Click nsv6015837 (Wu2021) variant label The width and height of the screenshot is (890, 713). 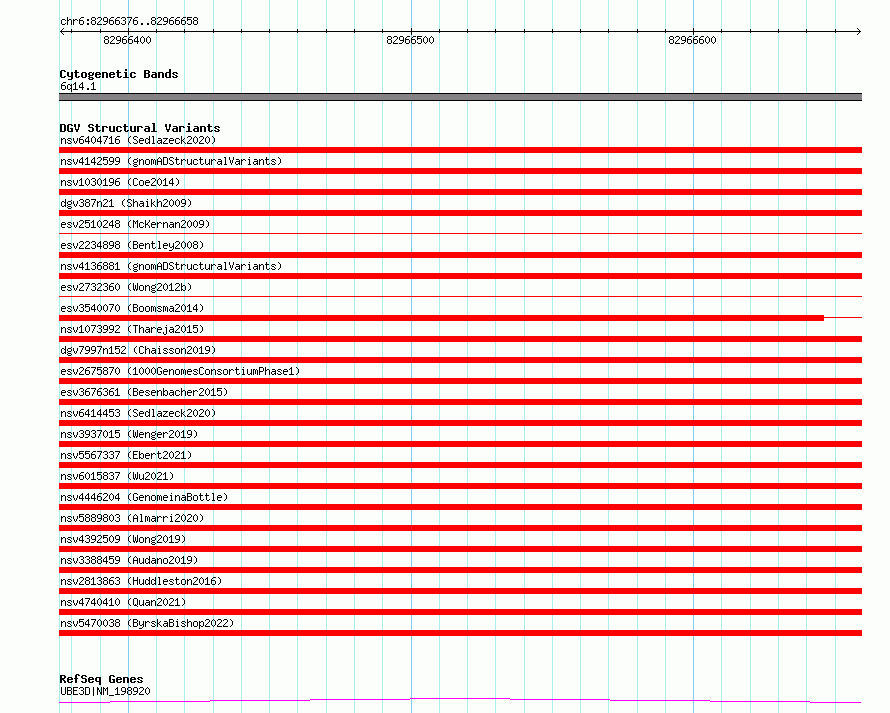tap(117, 476)
